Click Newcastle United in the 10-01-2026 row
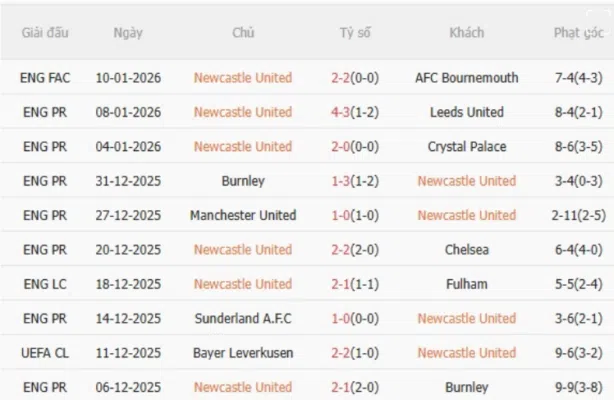Viewport: 614px width, 400px height. click(x=243, y=78)
